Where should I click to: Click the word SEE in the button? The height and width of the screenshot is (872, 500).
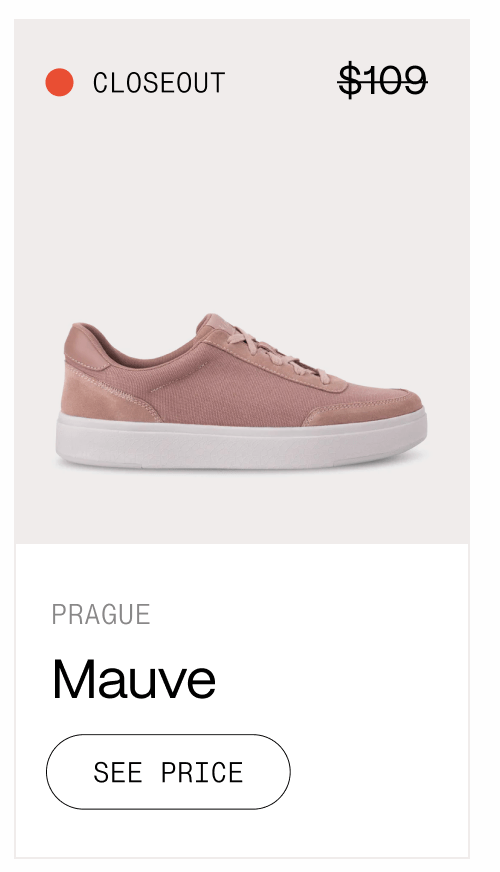coord(117,772)
